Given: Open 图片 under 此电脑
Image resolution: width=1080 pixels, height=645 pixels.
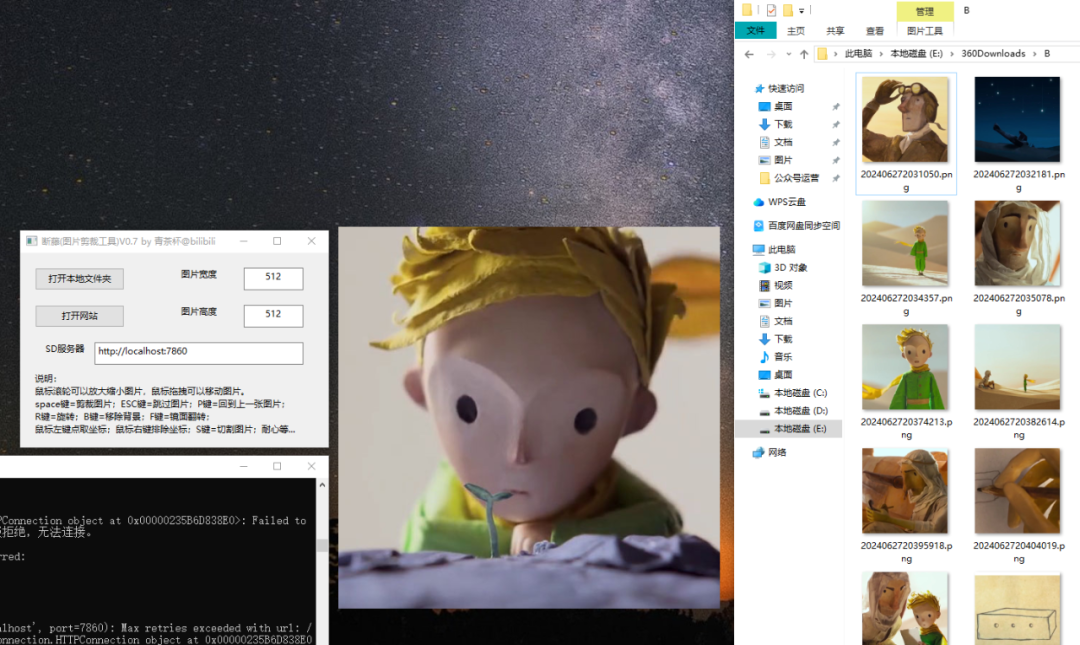Looking at the screenshot, I should (783, 304).
